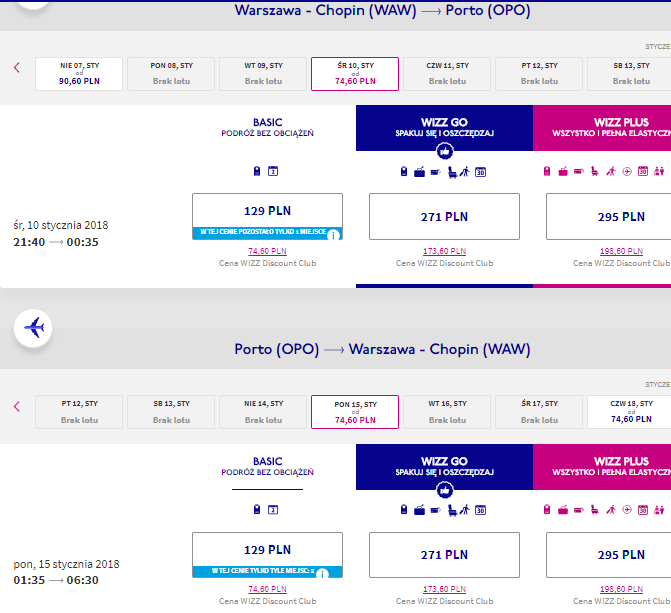The height and width of the screenshot is (613, 671).
Task: Click the airplane icon beside Porto to Warszawa header
Action: [x=33, y=328]
